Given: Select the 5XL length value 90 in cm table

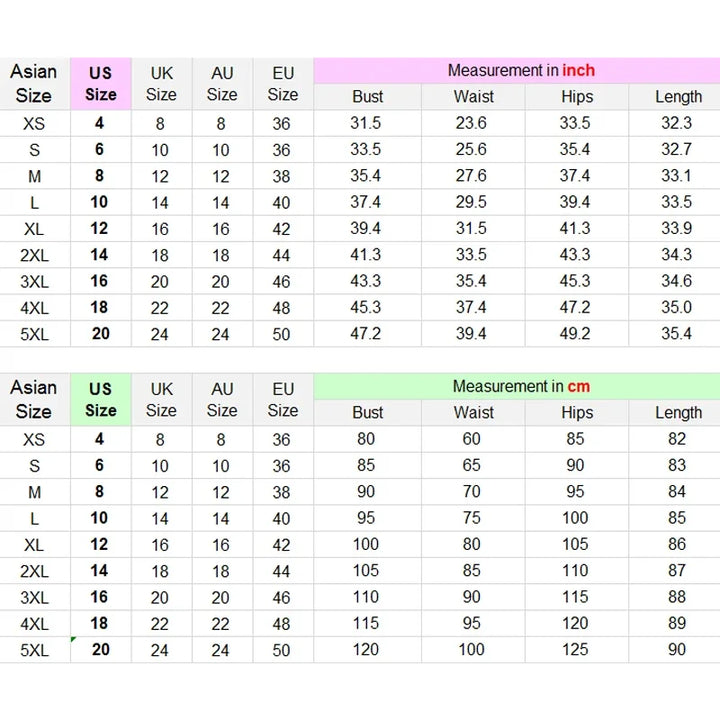Looking at the screenshot, I should click(x=677, y=649).
